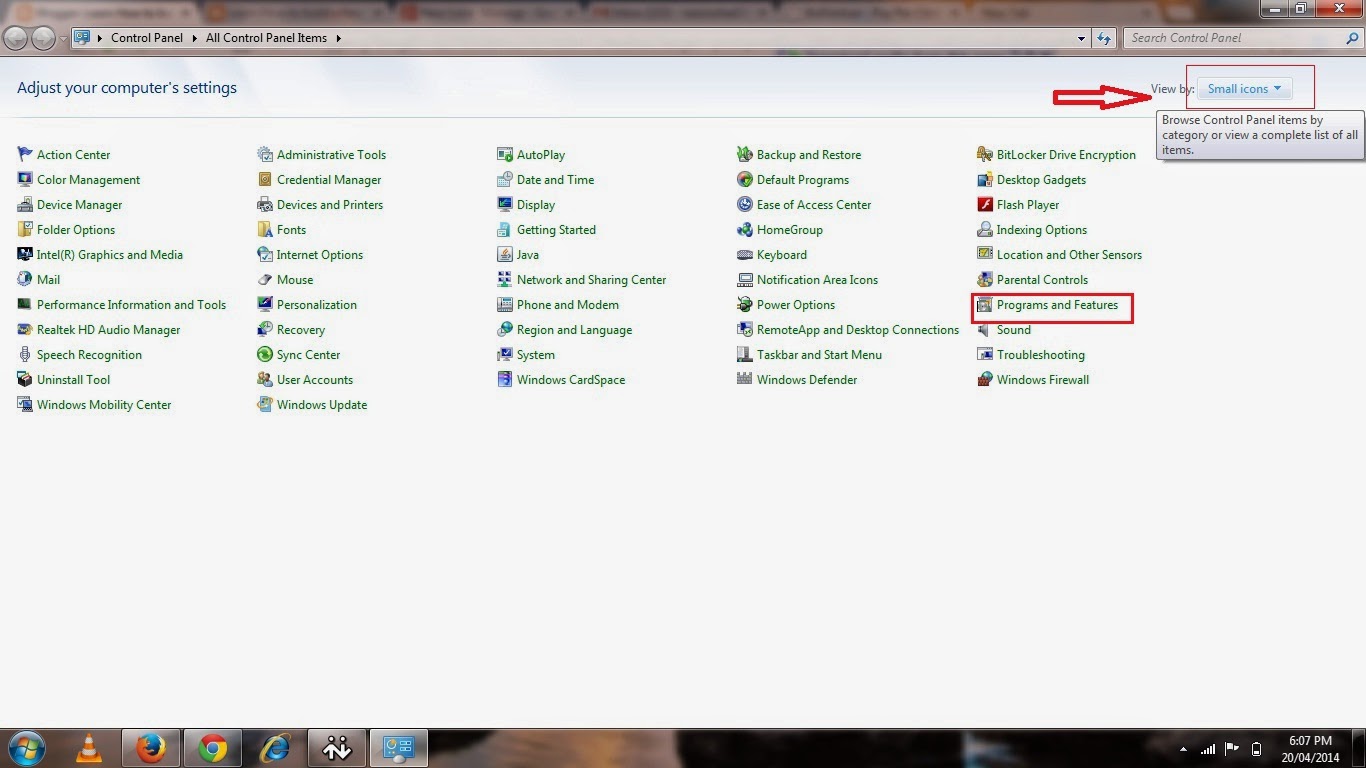Open the Date and Time link

click(555, 179)
